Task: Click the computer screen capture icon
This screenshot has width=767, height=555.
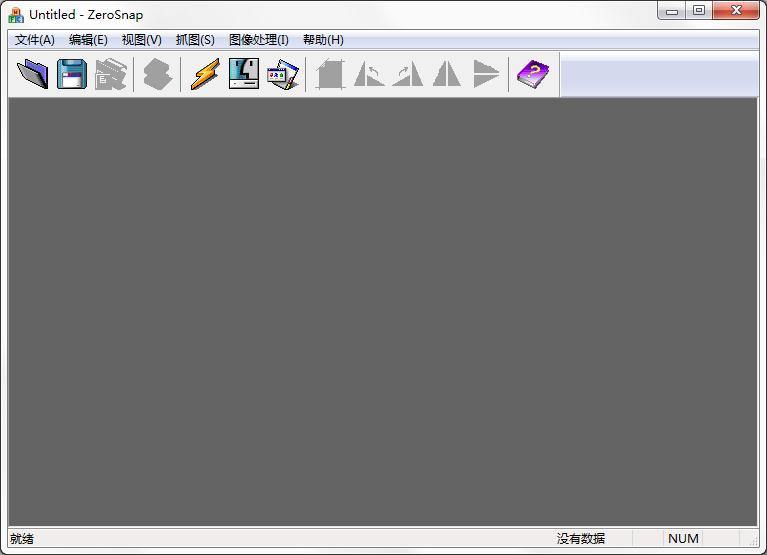Action: 243,74
